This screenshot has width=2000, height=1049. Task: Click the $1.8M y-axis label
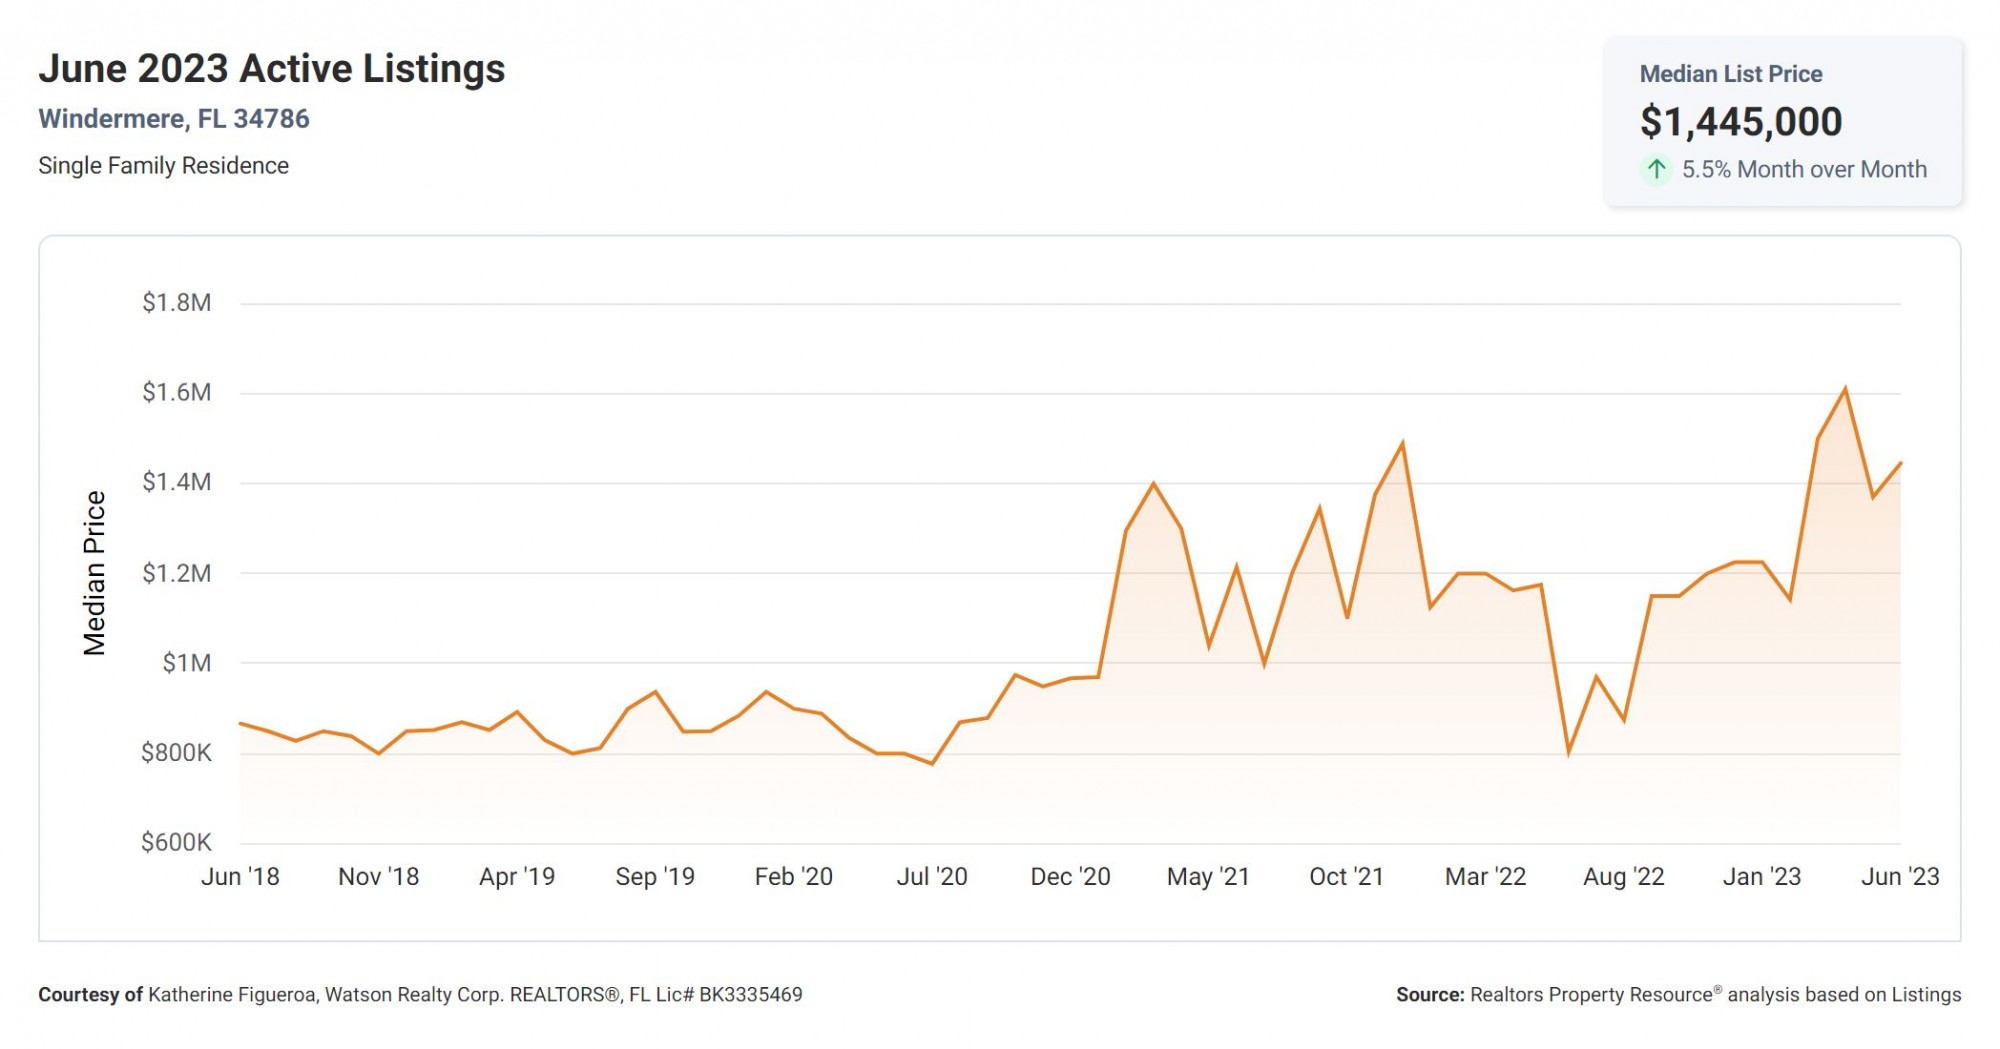click(x=177, y=303)
